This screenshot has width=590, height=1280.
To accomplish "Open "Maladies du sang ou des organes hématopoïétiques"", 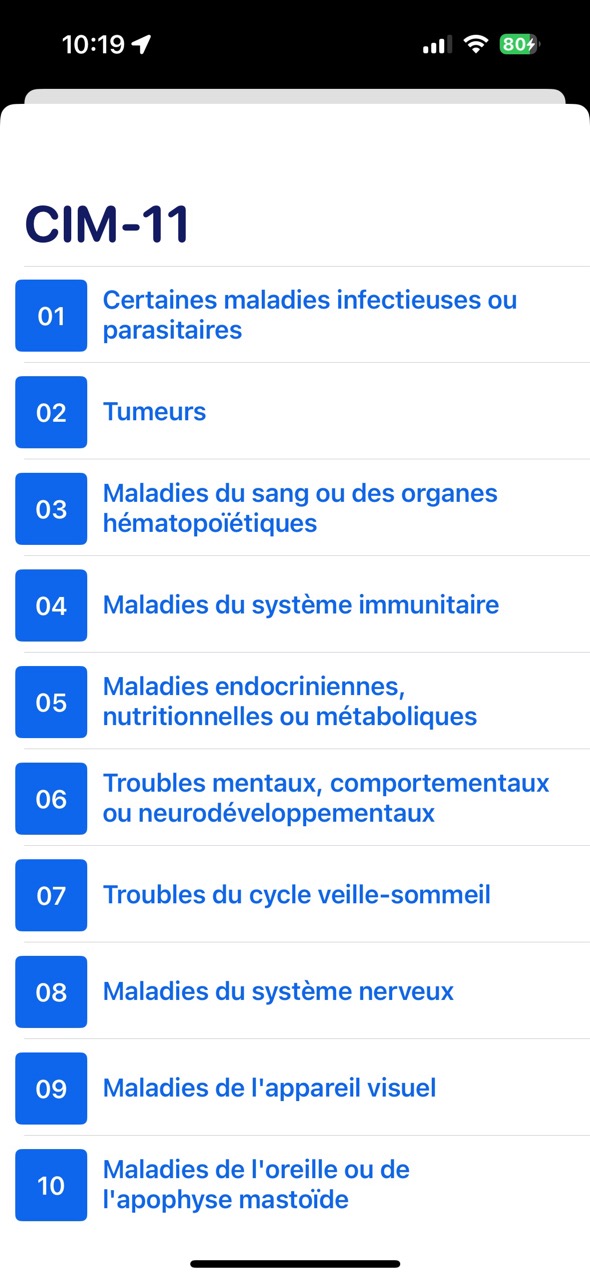I will 300,508.
